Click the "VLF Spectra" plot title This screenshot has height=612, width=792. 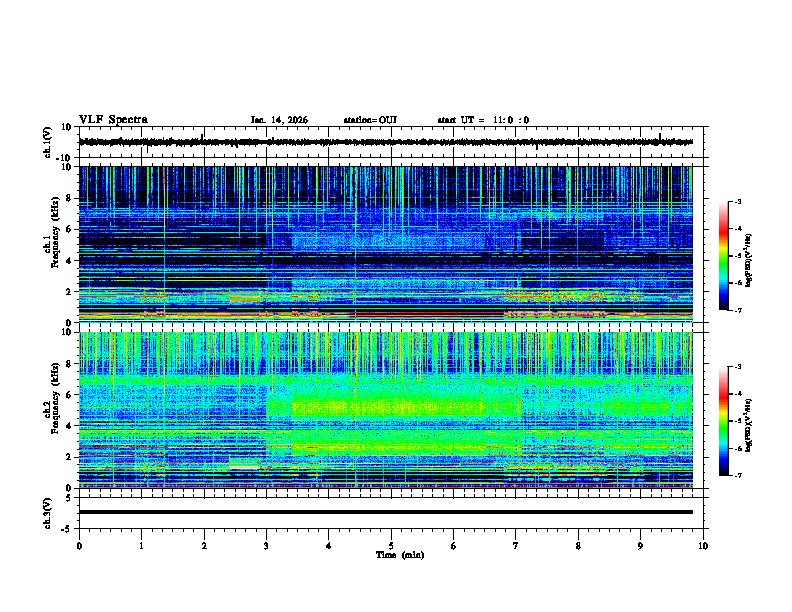click(113, 120)
